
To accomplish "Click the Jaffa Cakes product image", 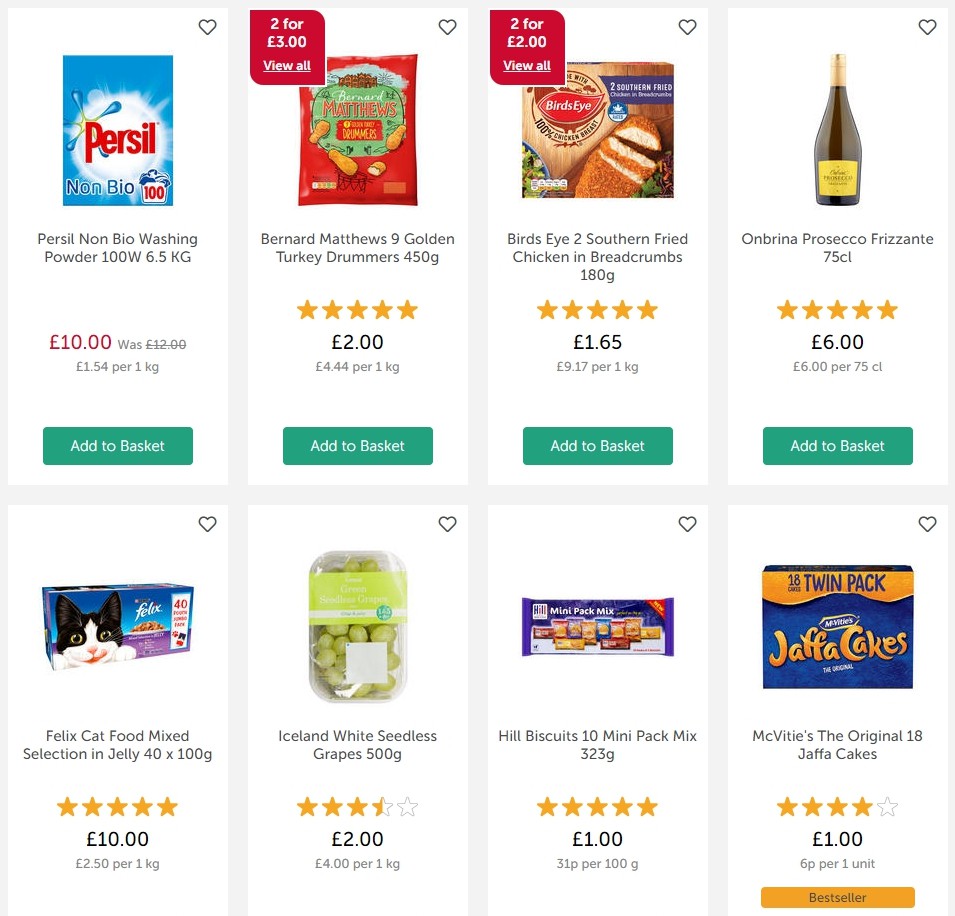I will [837, 627].
